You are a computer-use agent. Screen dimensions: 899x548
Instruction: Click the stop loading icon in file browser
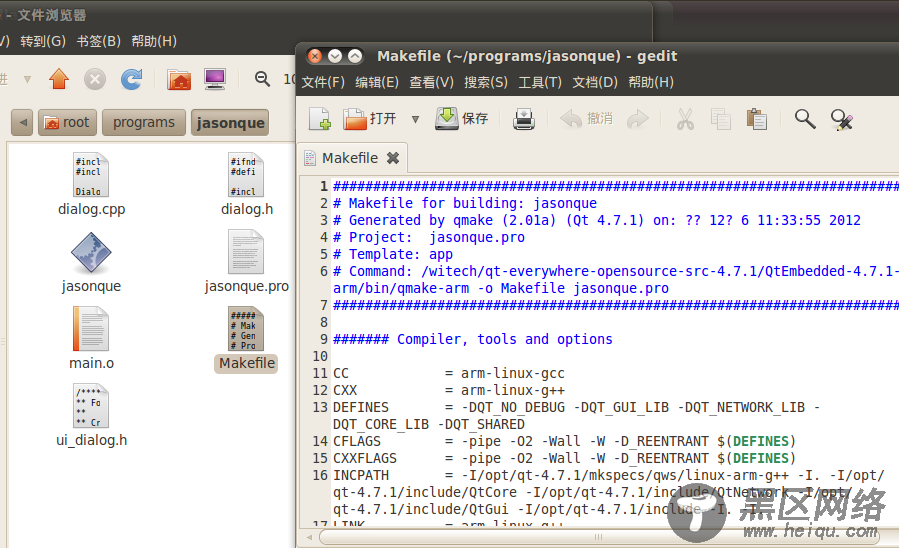coord(95,79)
